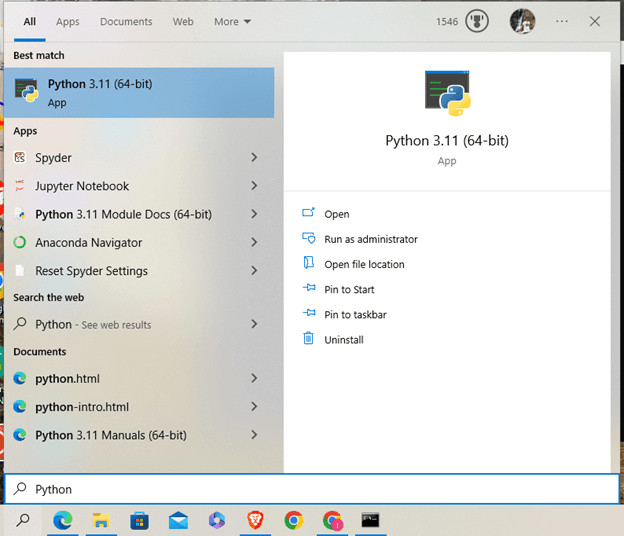Image resolution: width=624 pixels, height=536 pixels.
Task: Click Open in the details pane
Action: click(x=337, y=214)
